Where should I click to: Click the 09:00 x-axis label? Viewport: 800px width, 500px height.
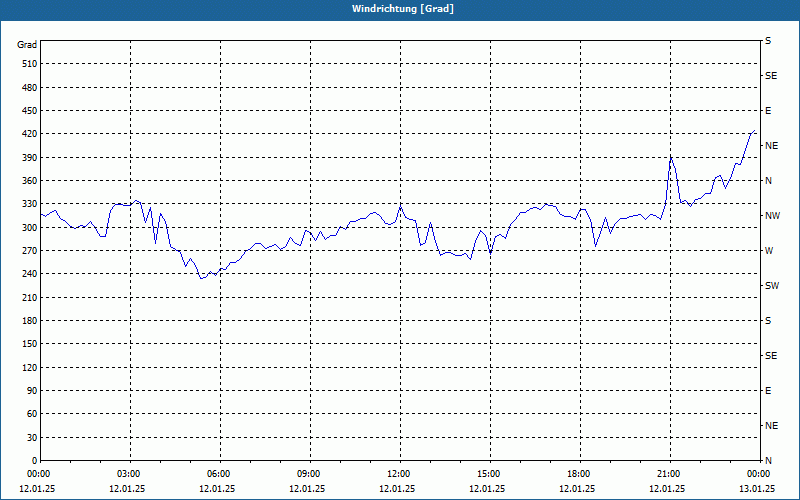pos(310,474)
